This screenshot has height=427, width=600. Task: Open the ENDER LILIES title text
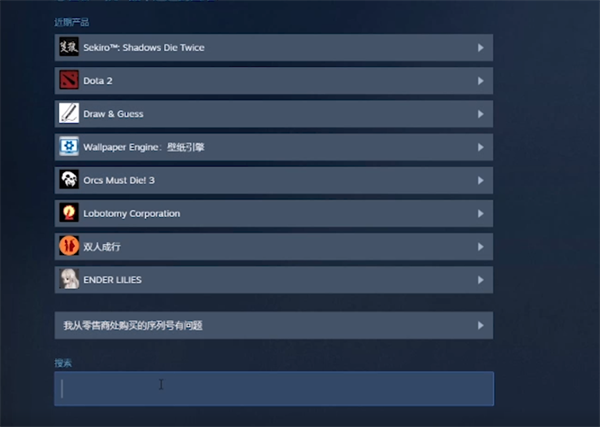112,280
